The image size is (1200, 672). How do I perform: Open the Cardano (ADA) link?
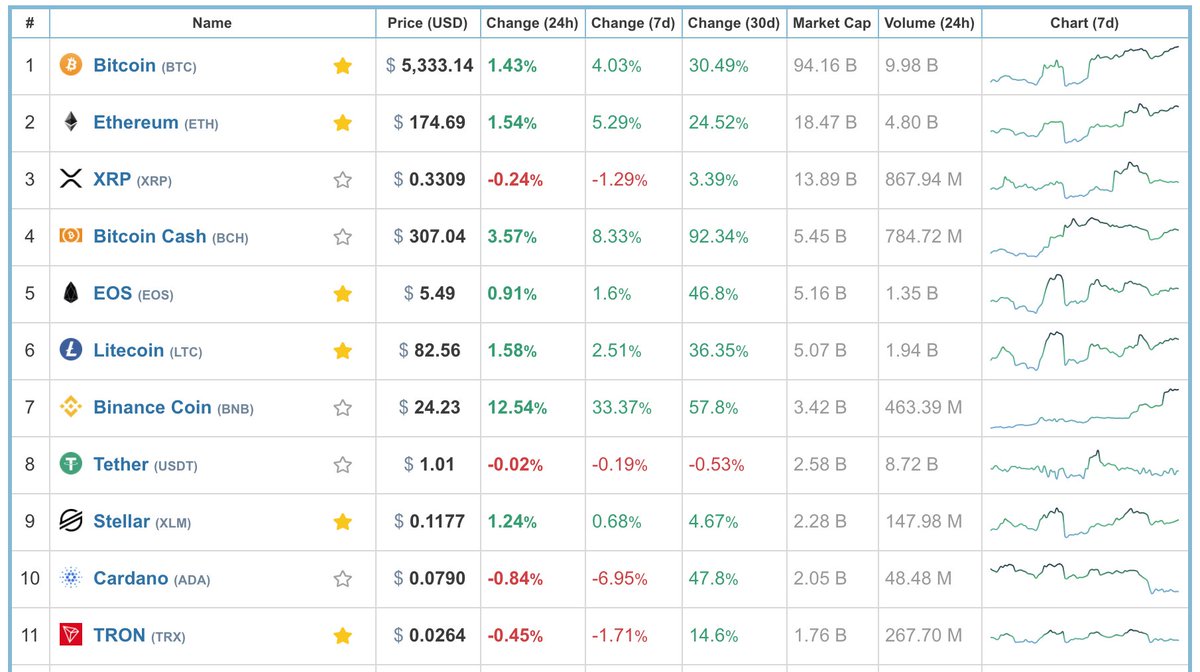152,579
